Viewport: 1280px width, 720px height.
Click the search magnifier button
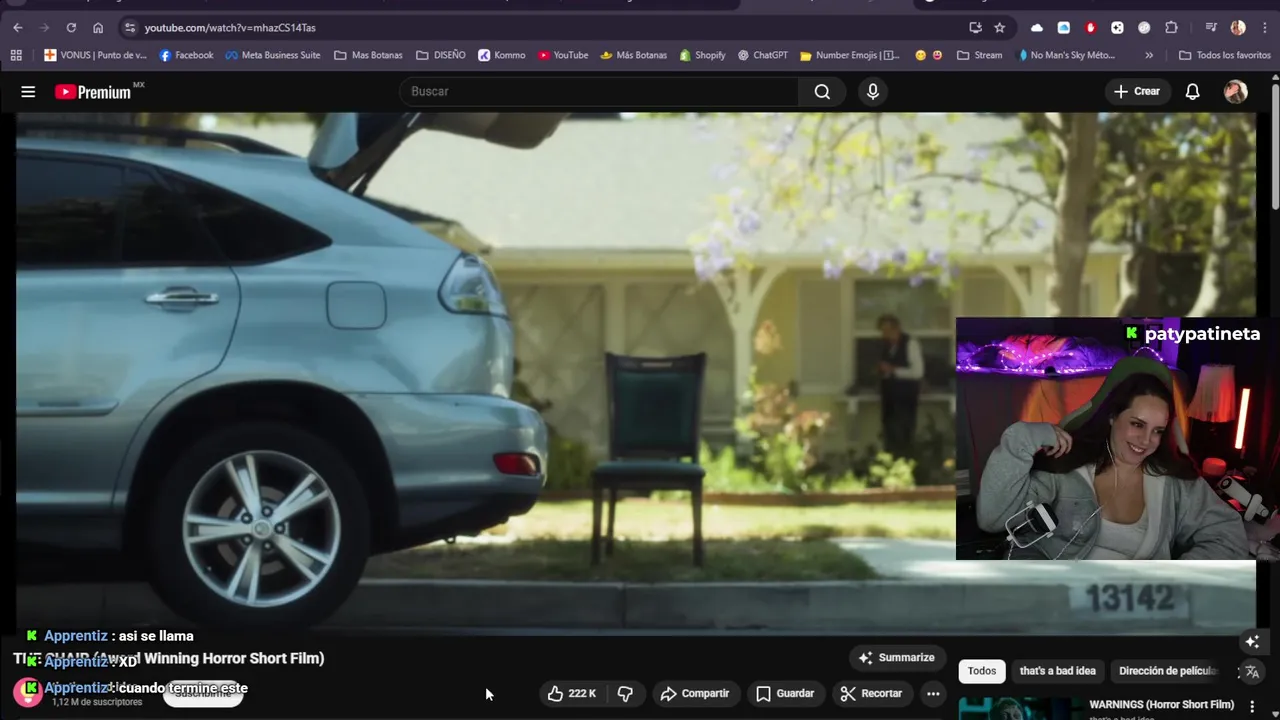[x=822, y=92]
